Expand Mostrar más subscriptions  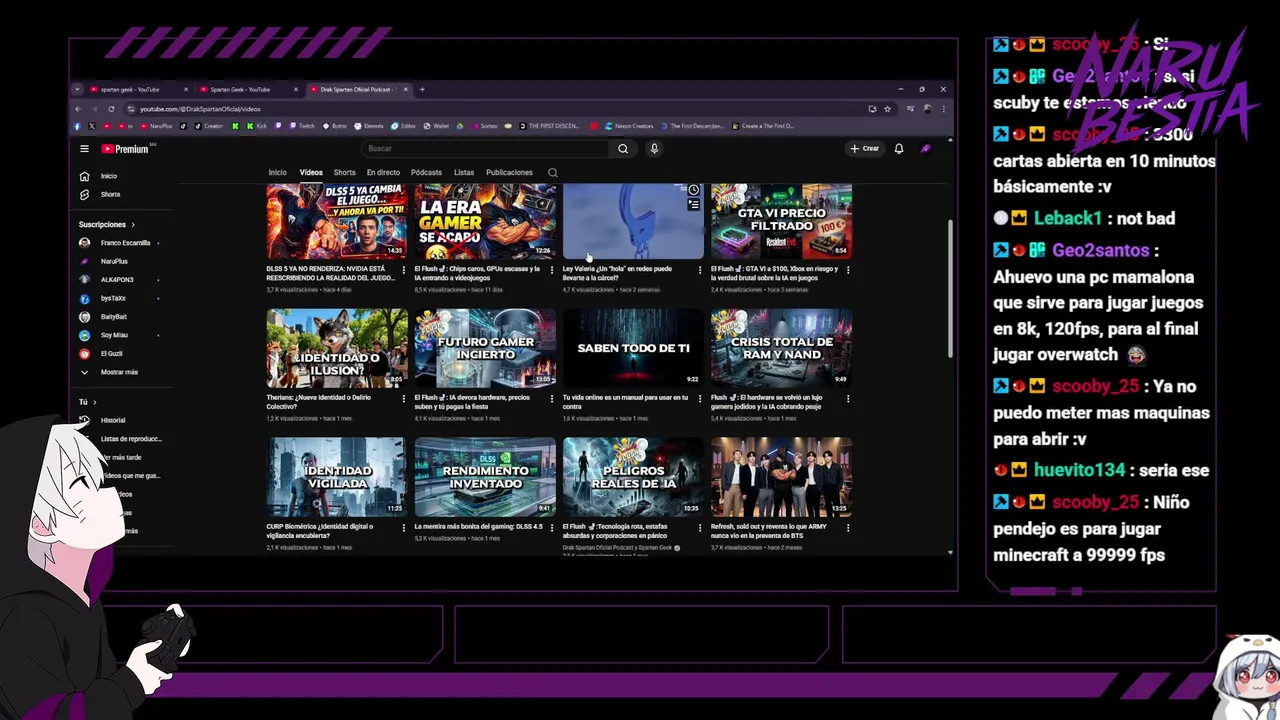119,372
